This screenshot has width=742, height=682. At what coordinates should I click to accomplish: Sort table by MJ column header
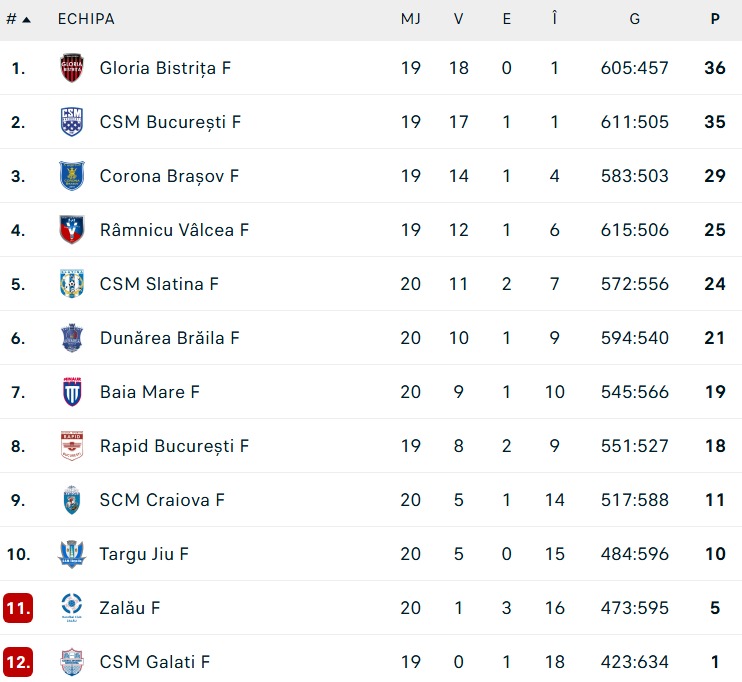[410, 19]
